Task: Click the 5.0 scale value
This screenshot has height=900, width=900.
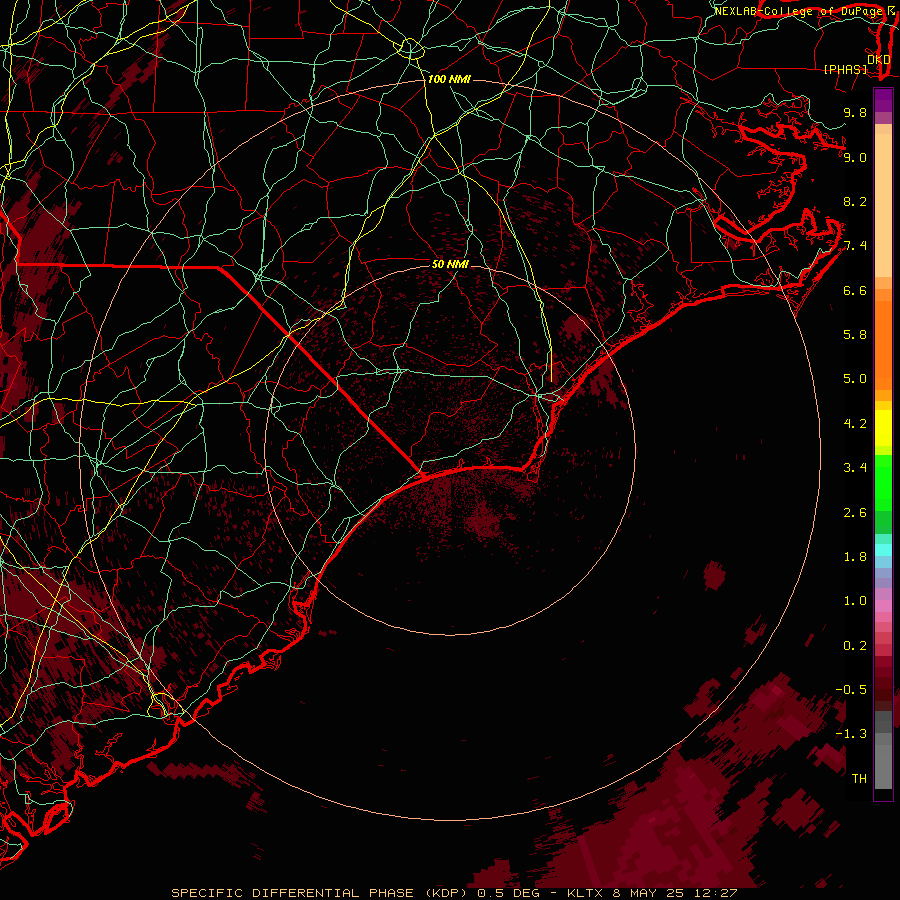Action: tap(855, 379)
